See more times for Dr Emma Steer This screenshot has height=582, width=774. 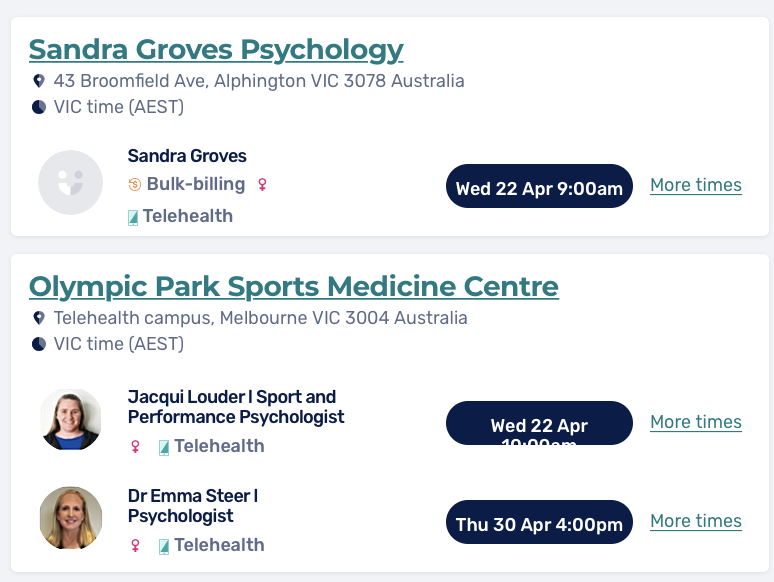click(695, 521)
